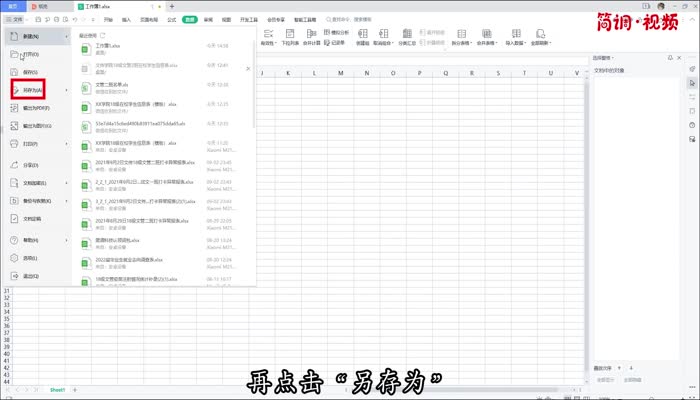Click the 输出为PDF icon
Image resolution: width=700 pixels, height=400 pixels.
[x=11, y=108]
